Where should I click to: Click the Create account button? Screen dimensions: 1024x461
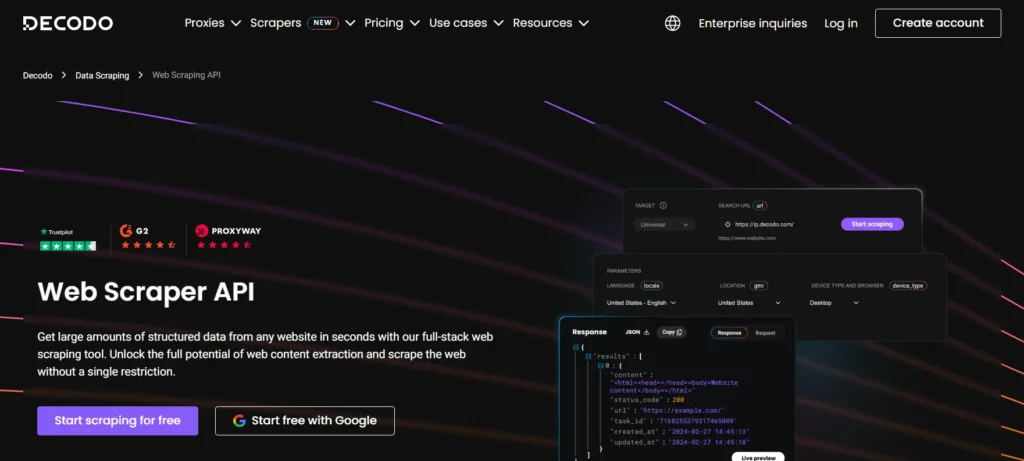[938, 23]
